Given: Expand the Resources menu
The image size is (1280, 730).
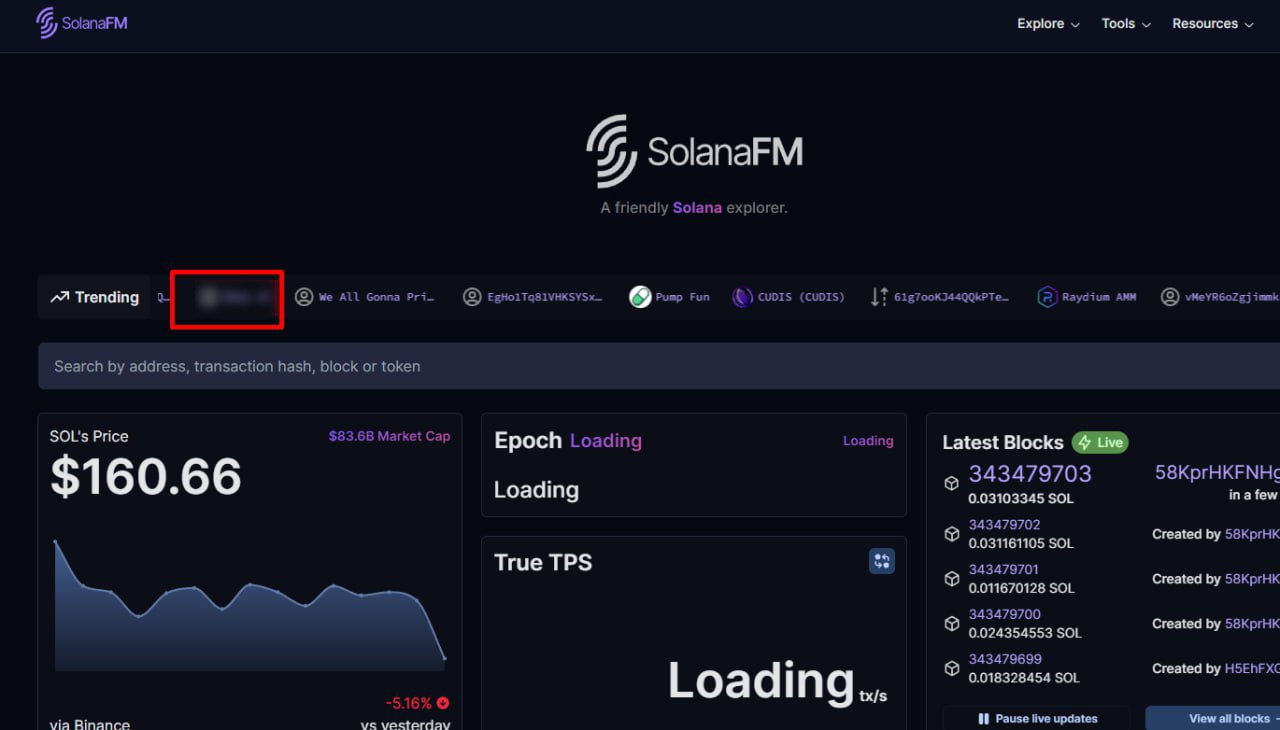Looking at the screenshot, I should click(1213, 24).
